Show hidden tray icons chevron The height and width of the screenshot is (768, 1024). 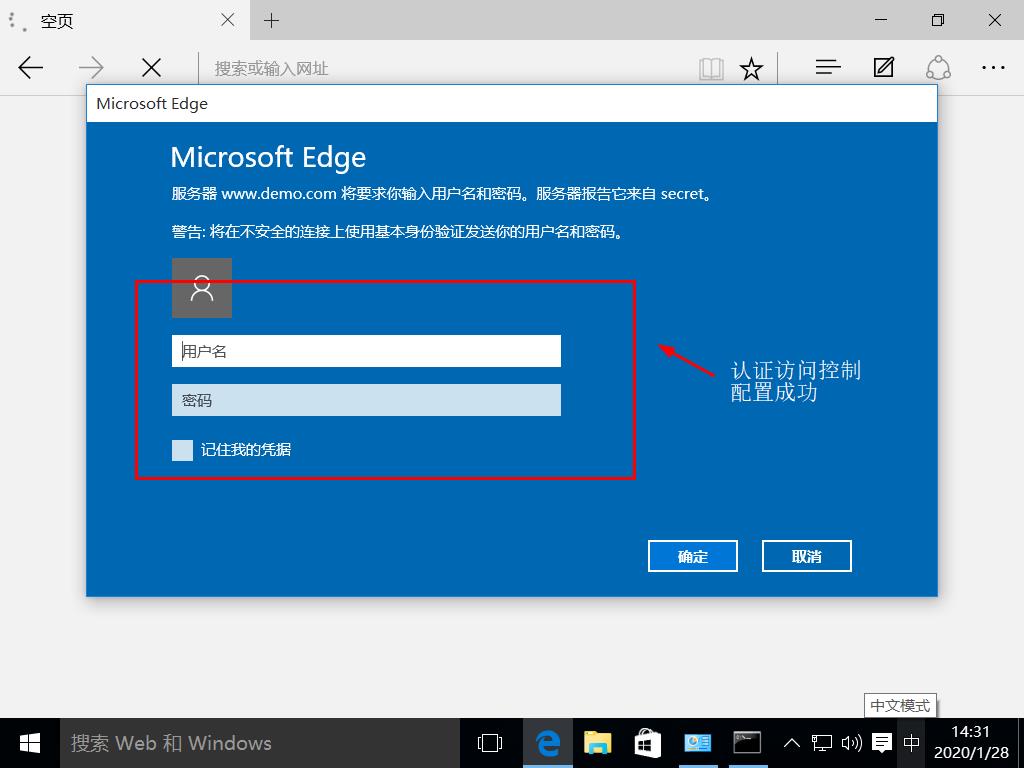point(792,743)
